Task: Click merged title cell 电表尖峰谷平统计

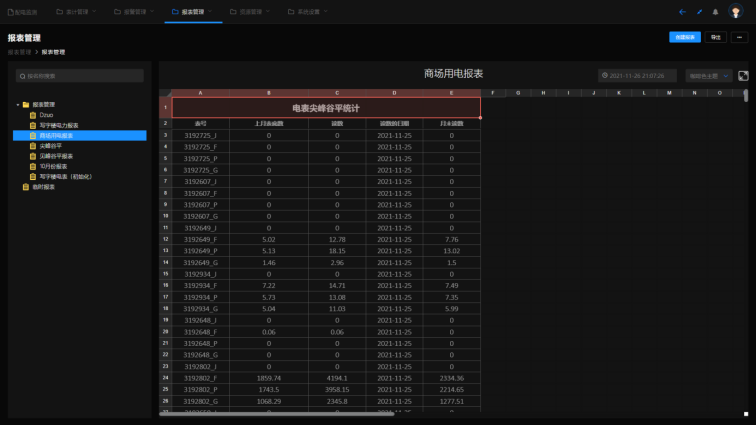Action: coord(326,108)
